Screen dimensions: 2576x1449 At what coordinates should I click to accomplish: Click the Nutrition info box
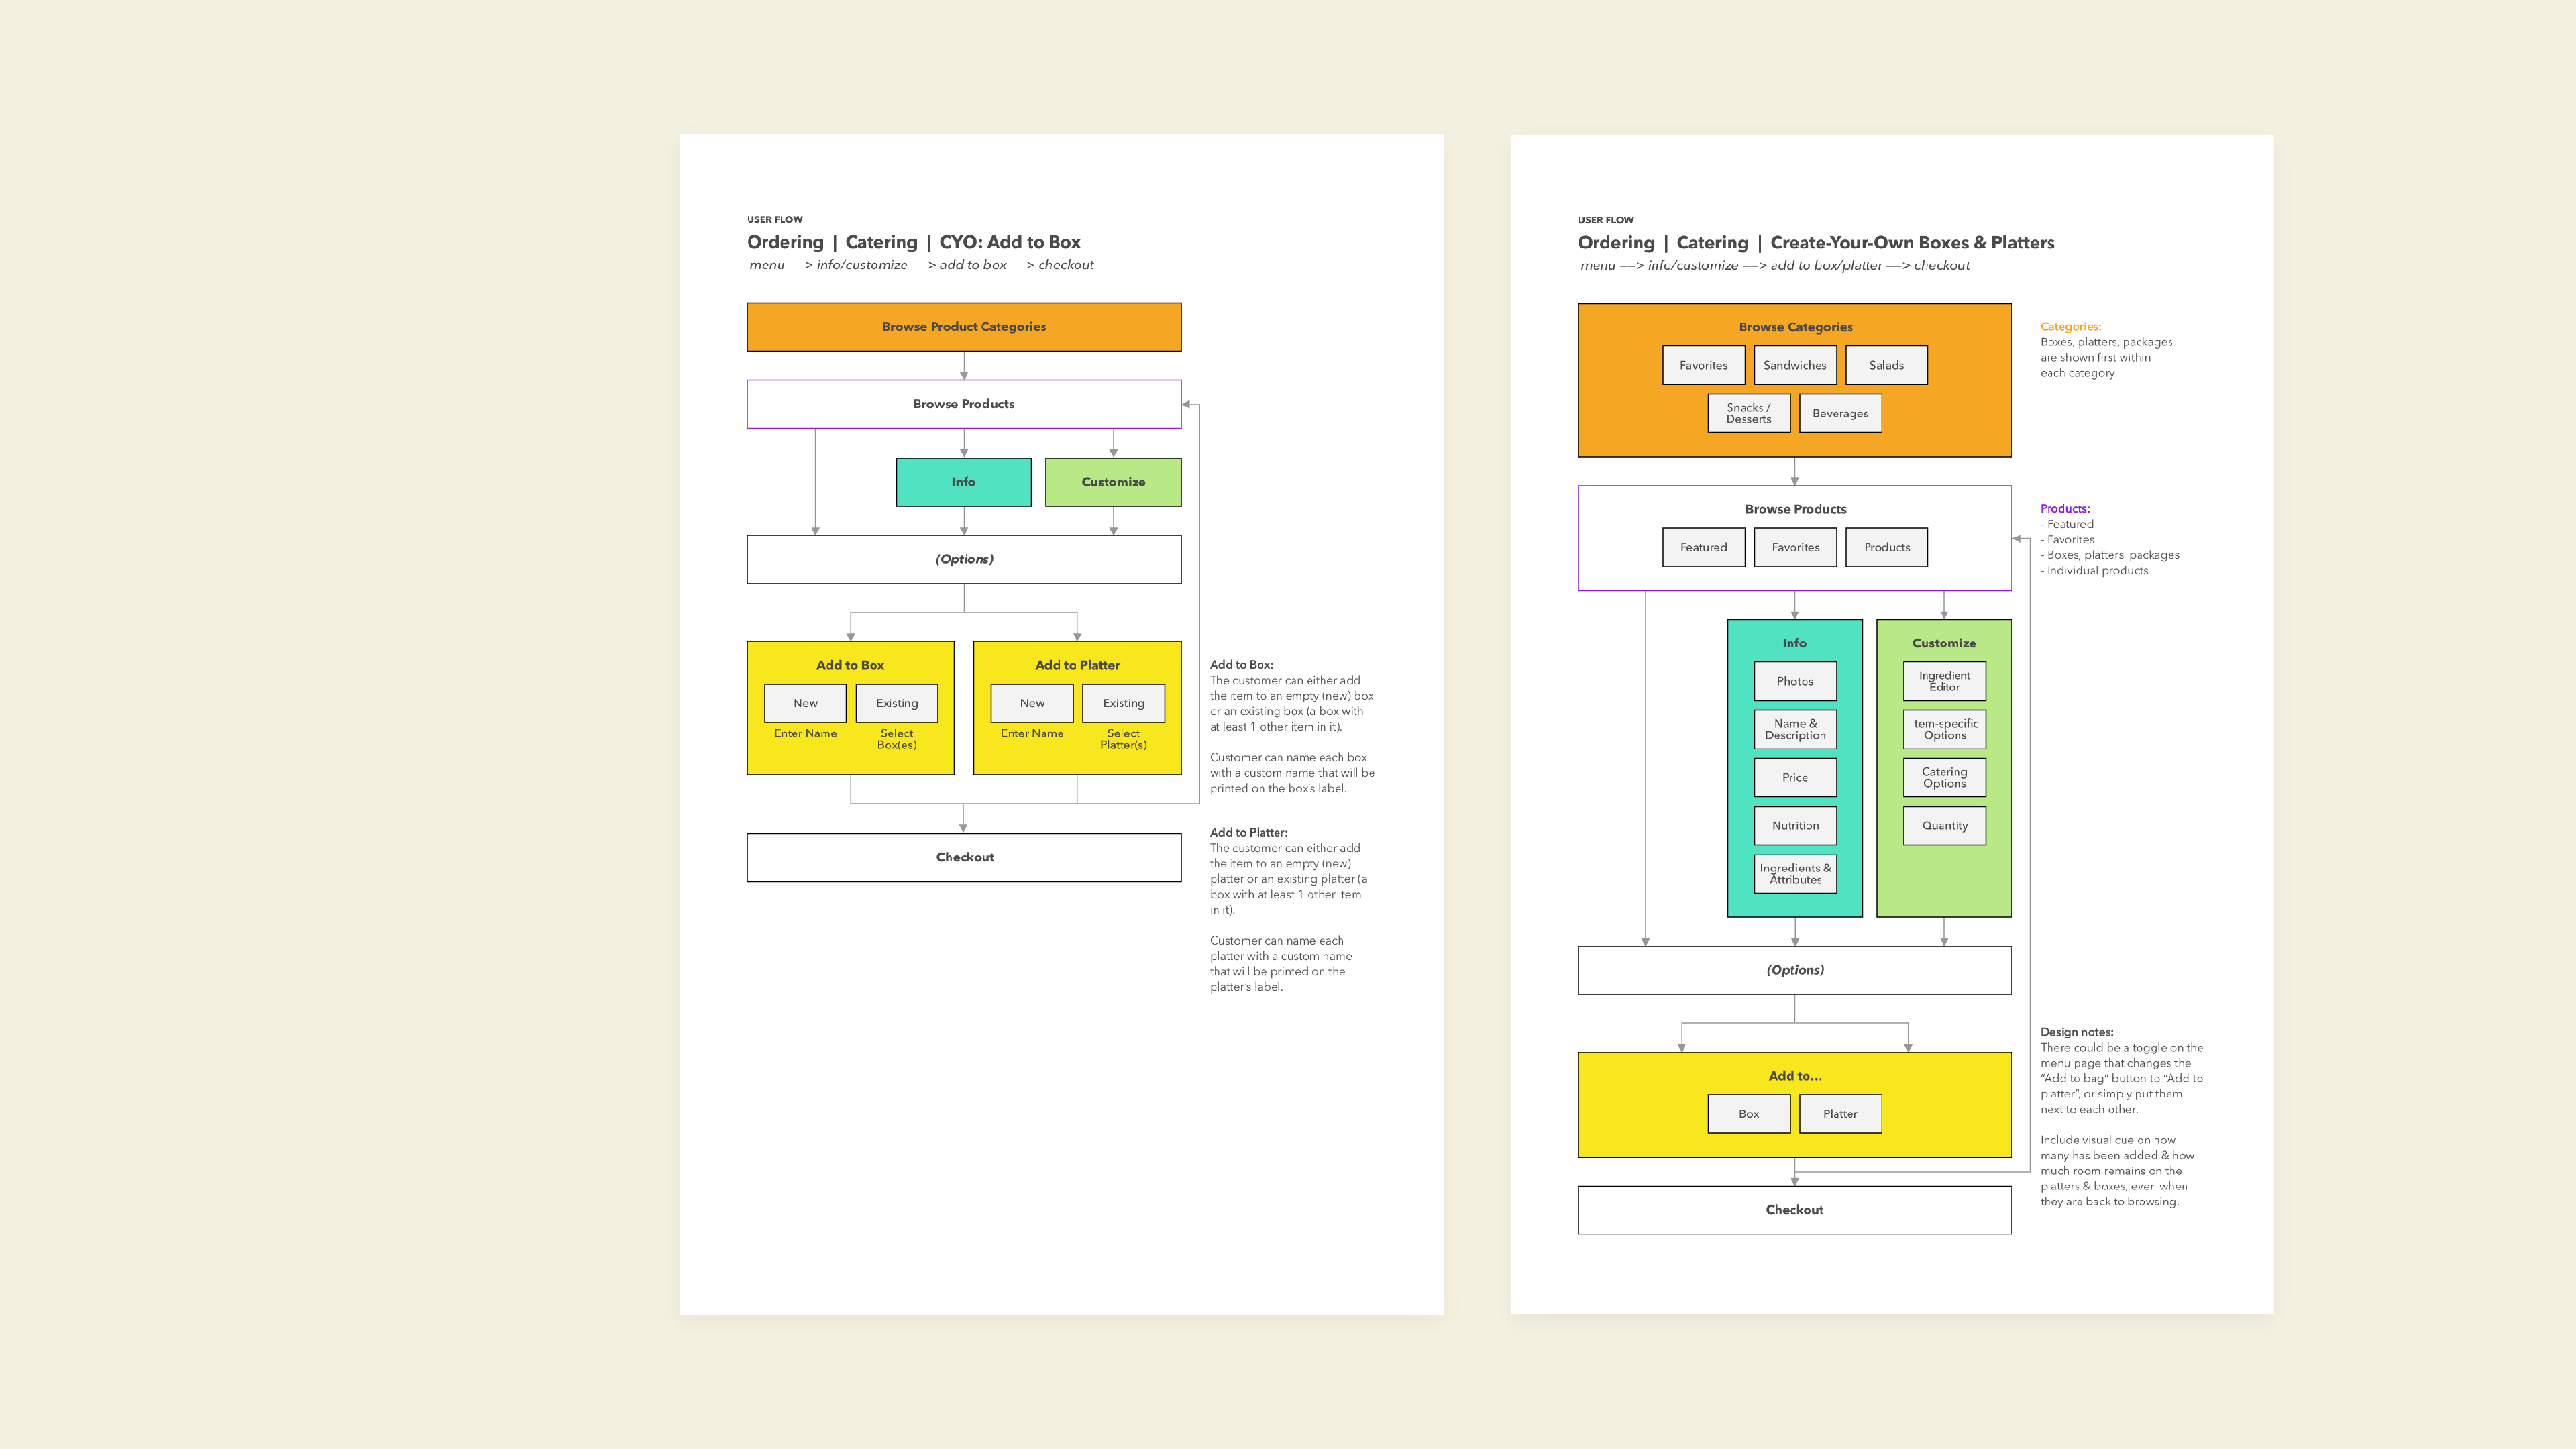point(1795,826)
